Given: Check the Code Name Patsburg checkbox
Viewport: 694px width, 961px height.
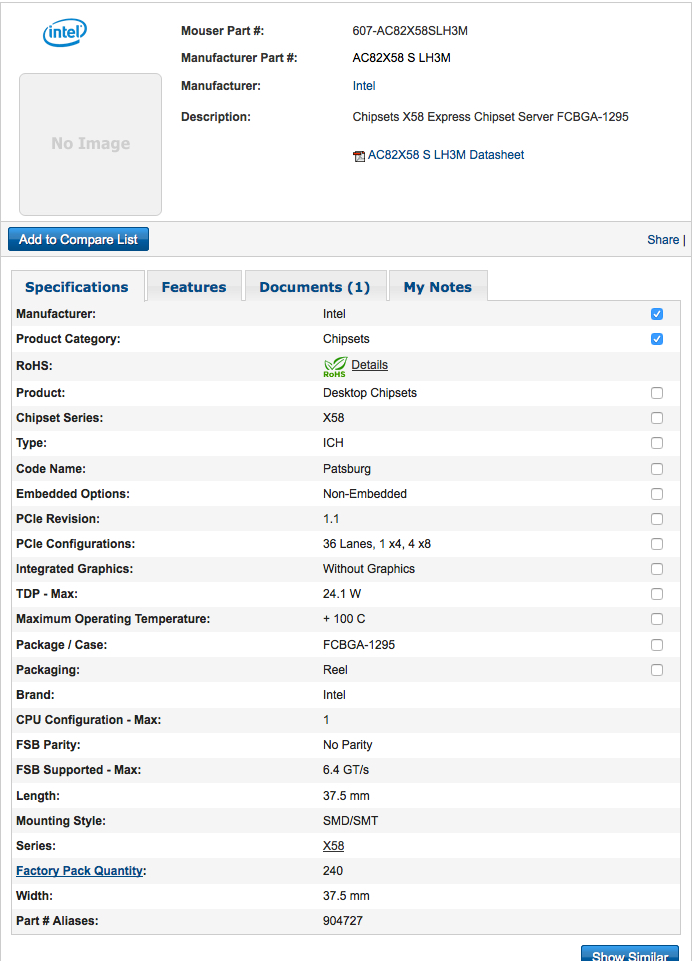Looking at the screenshot, I should click(657, 469).
